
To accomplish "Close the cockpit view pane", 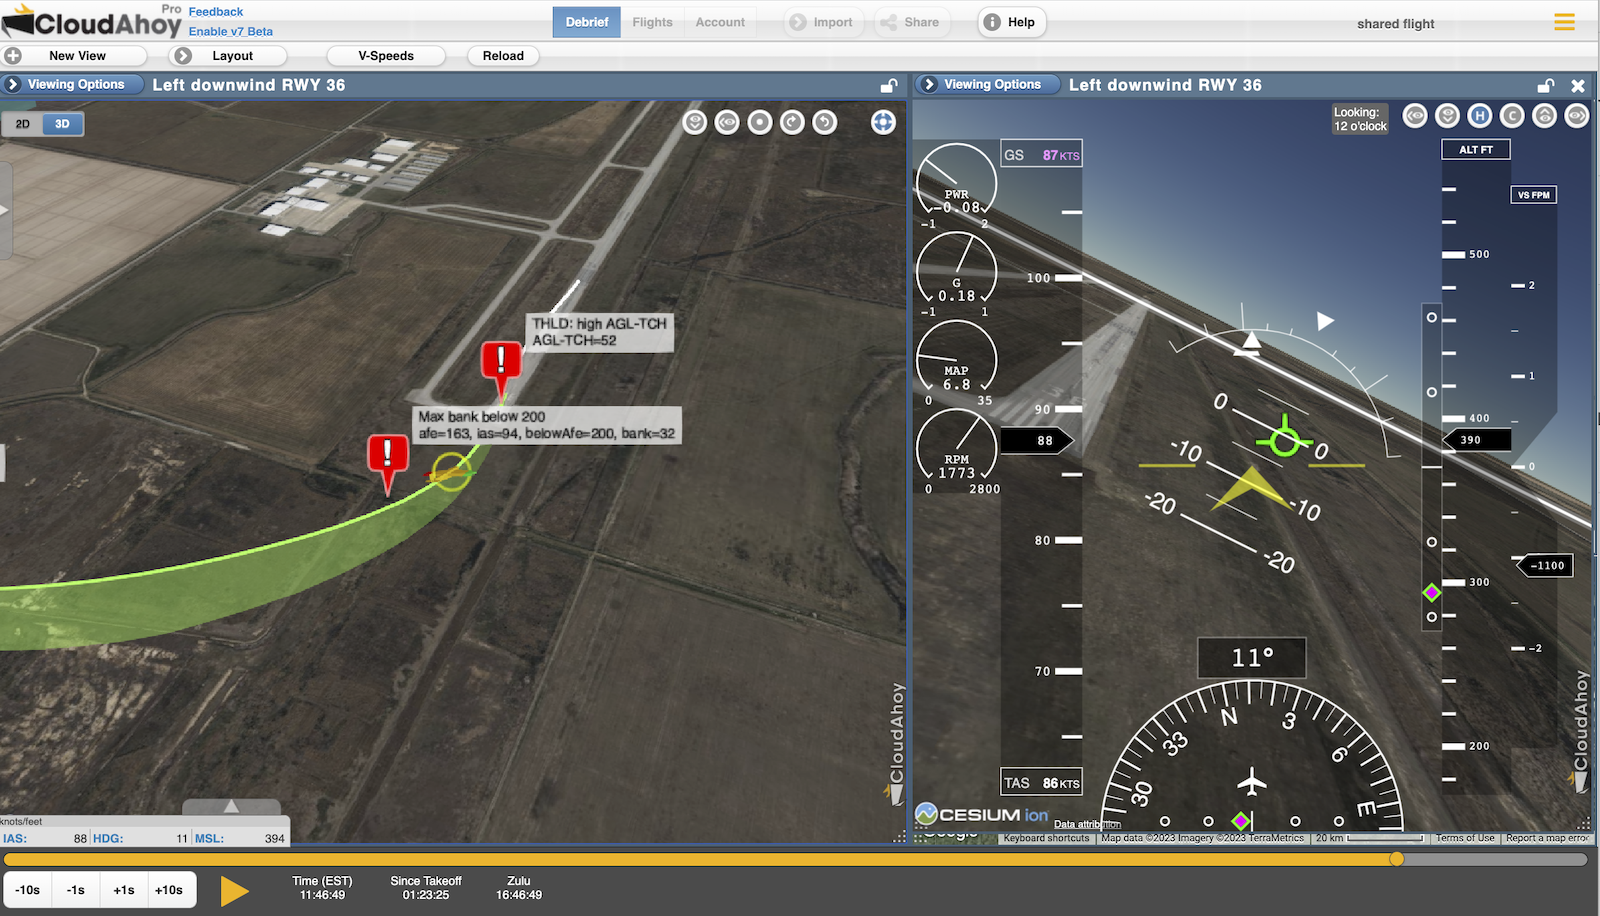I will click(x=1578, y=86).
